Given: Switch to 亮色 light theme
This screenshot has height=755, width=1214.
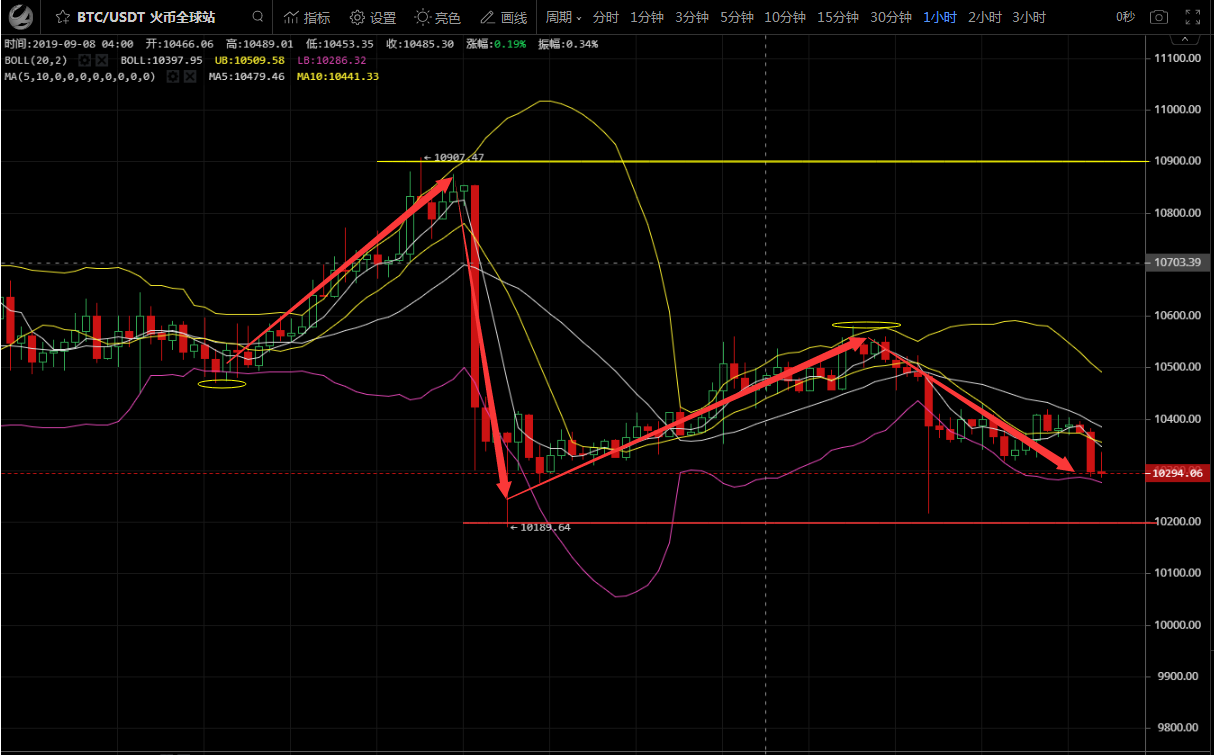Looking at the screenshot, I should pos(438,17).
